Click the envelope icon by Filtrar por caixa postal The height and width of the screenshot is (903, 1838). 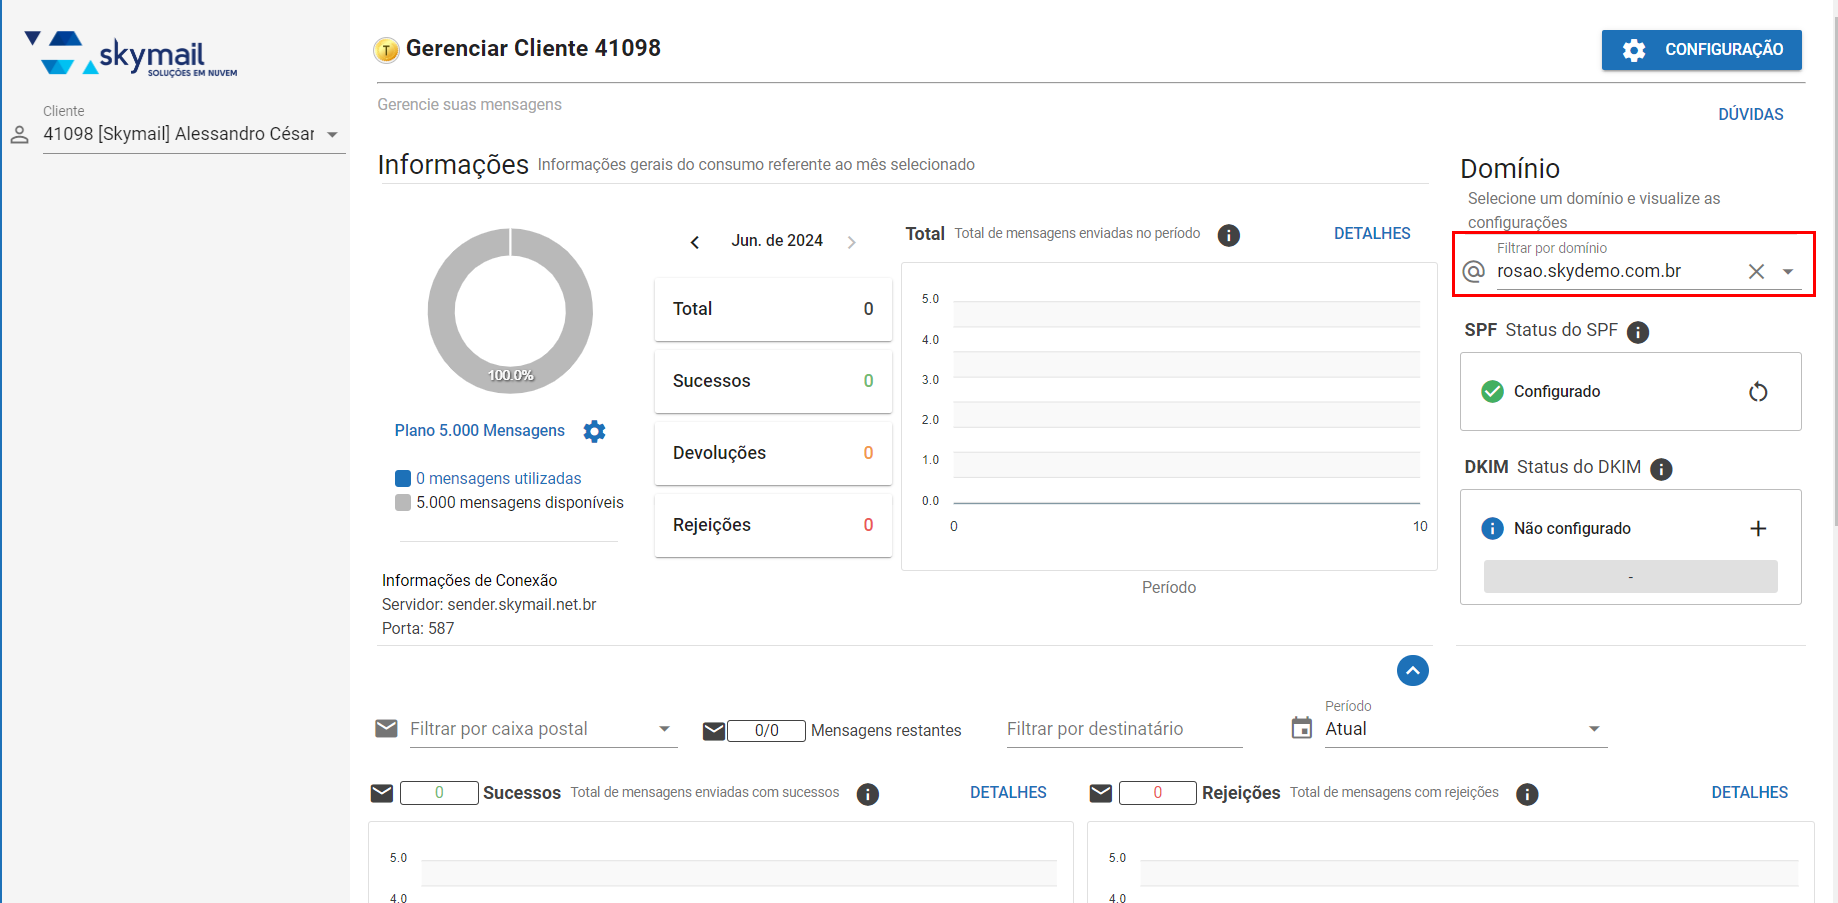[x=386, y=729]
